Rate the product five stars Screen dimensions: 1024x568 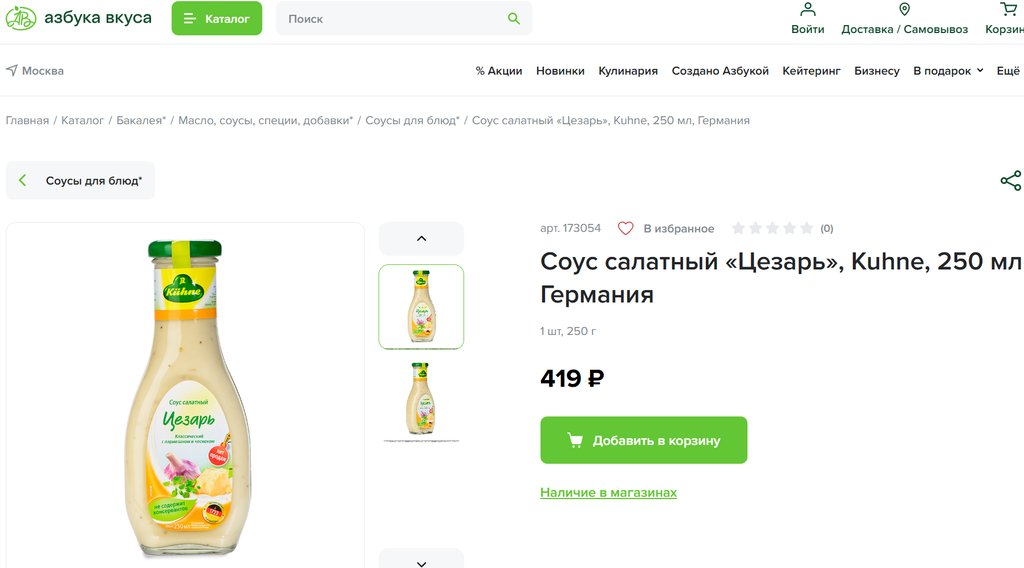806,229
